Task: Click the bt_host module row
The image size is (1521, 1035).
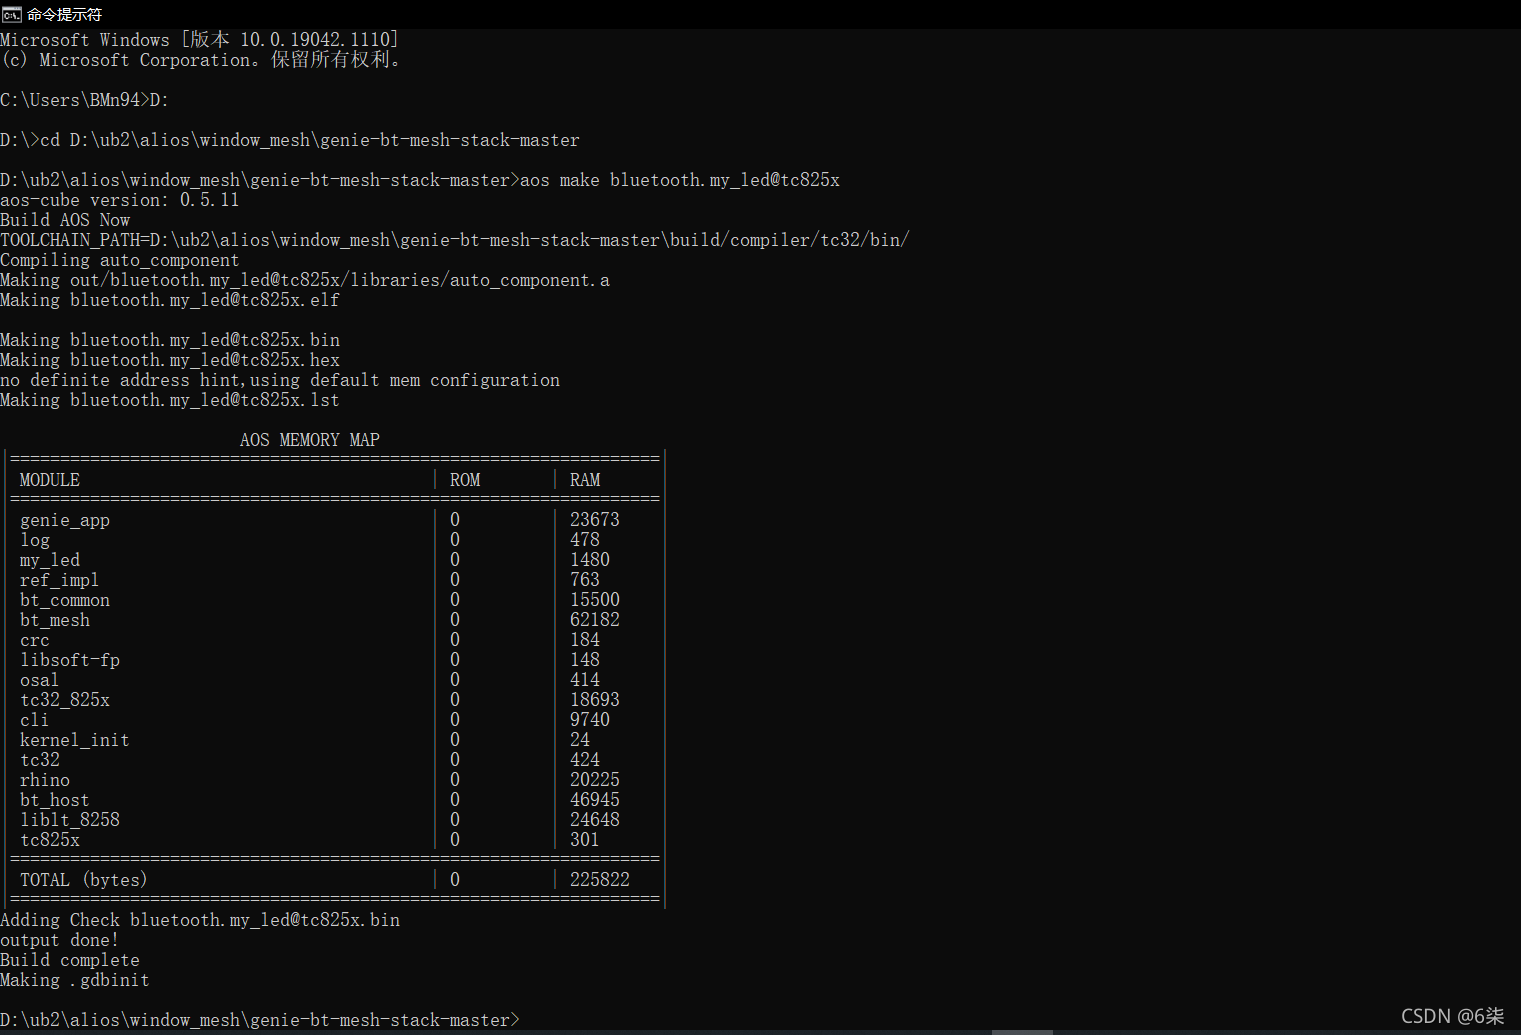Action: point(335,800)
